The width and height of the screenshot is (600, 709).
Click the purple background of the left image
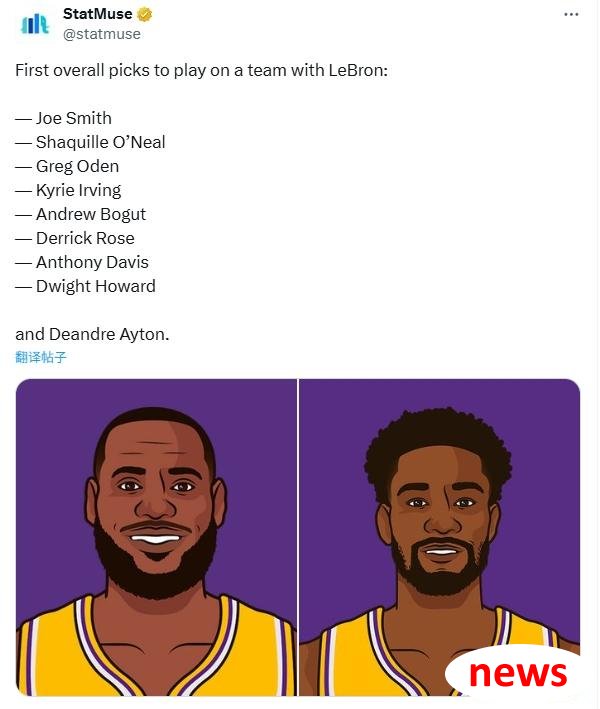tap(50, 430)
